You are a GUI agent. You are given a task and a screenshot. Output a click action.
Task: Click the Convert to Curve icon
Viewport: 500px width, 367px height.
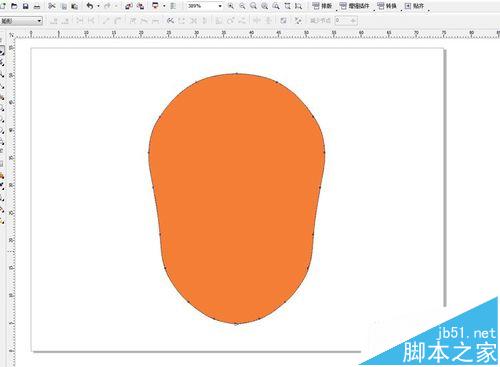pos(117,21)
